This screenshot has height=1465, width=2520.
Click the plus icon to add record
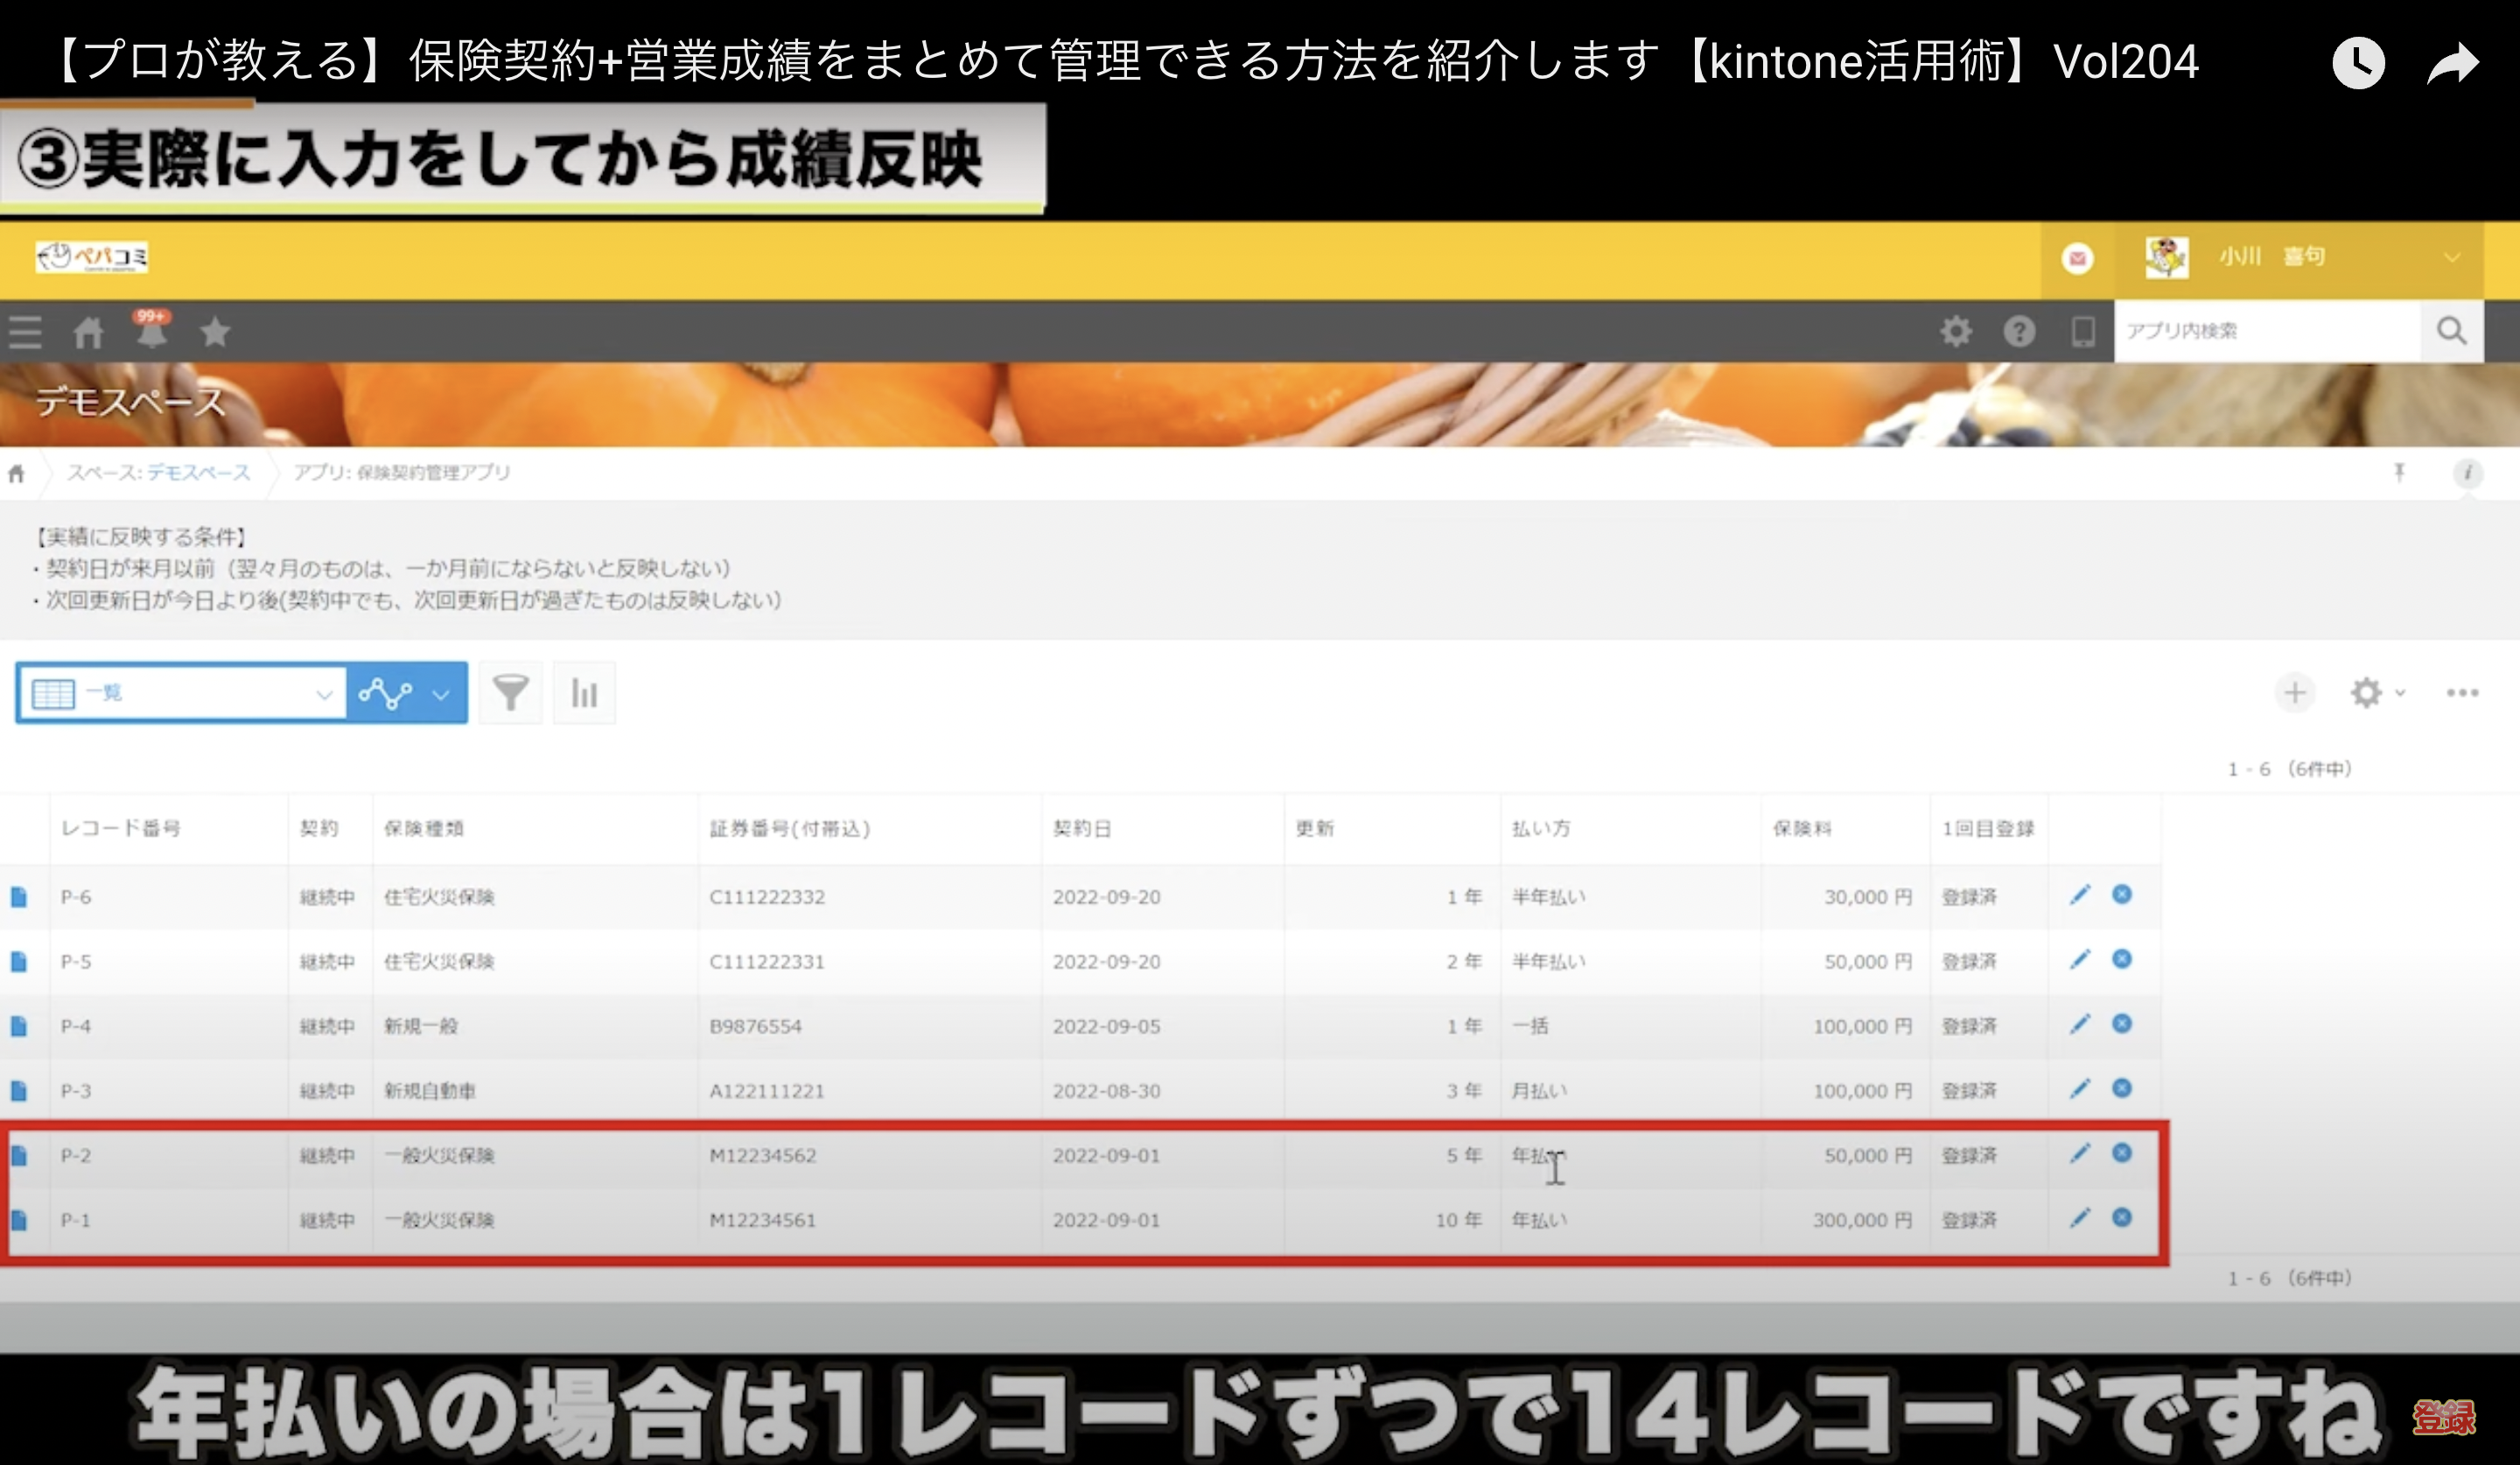point(2295,692)
